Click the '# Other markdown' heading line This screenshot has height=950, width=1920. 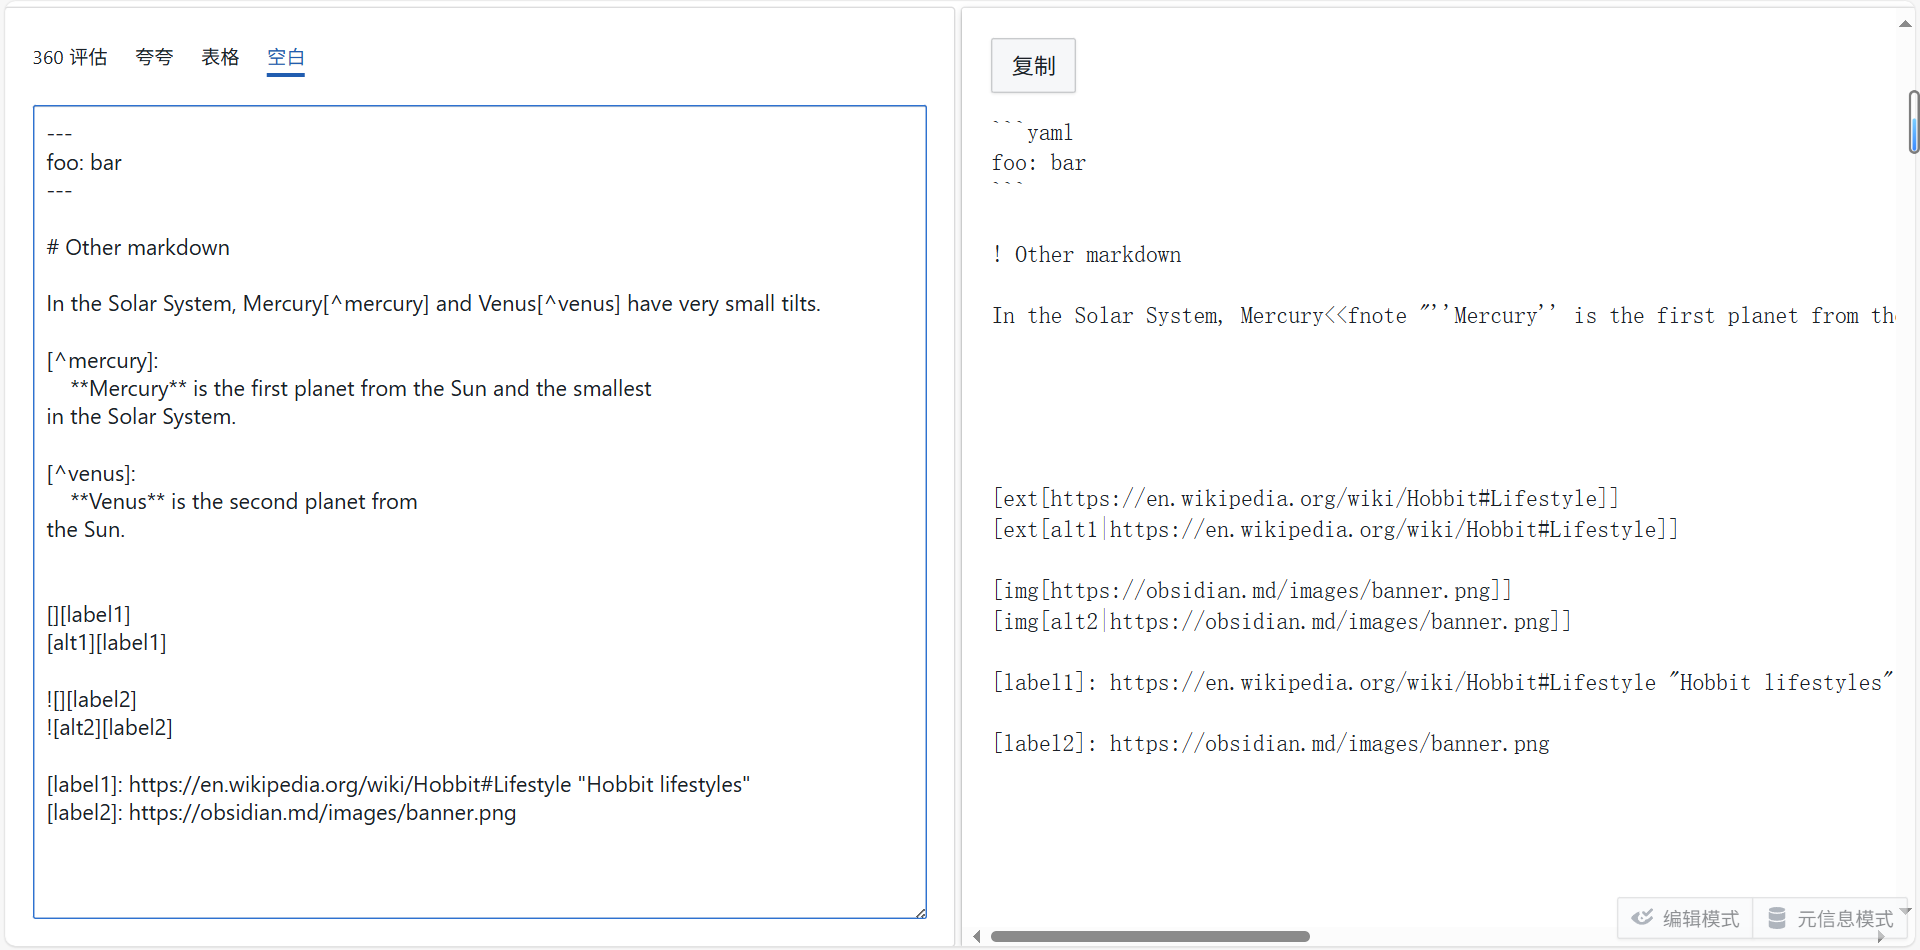coord(138,247)
